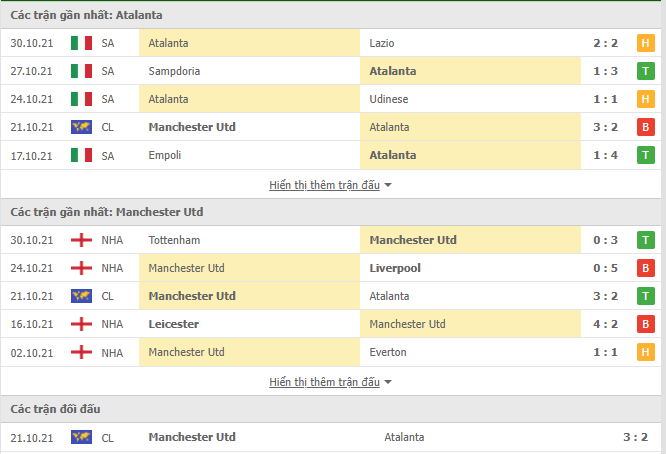Screen dimensions: 666x454
Task: Click the England flag beside Tottenham match
Action: coord(81,240)
